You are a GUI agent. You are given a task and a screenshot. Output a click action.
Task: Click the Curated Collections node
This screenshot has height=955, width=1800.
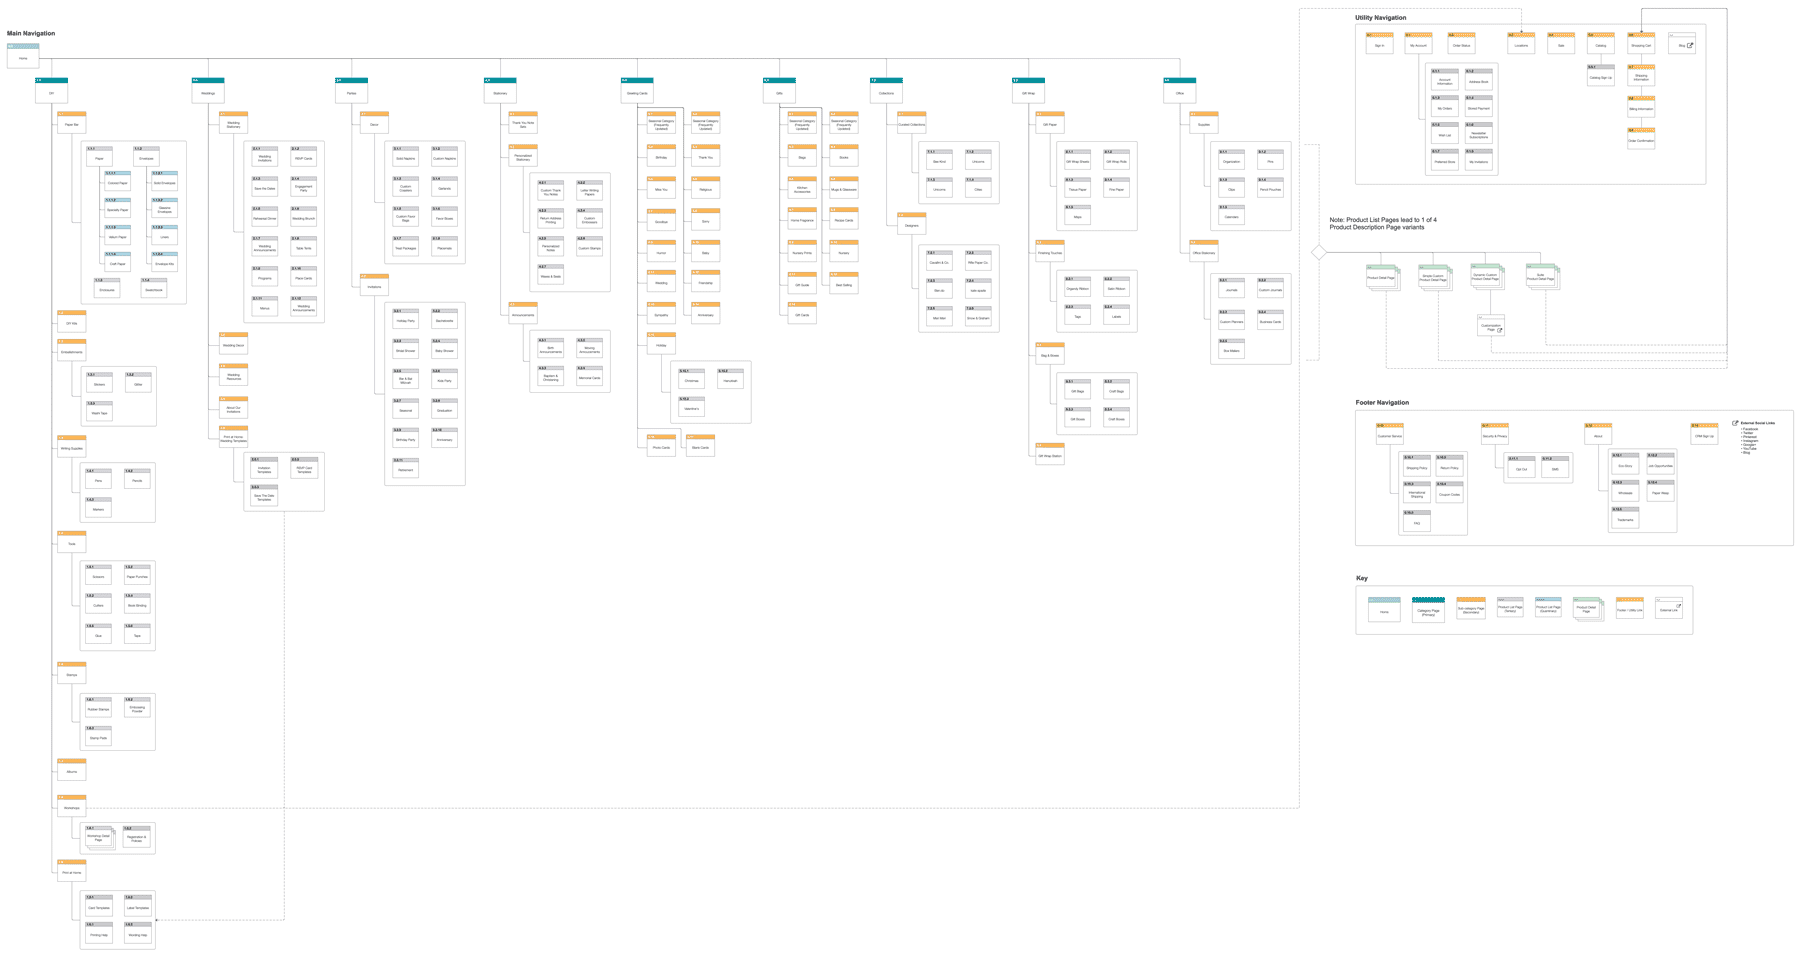[x=911, y=123]
